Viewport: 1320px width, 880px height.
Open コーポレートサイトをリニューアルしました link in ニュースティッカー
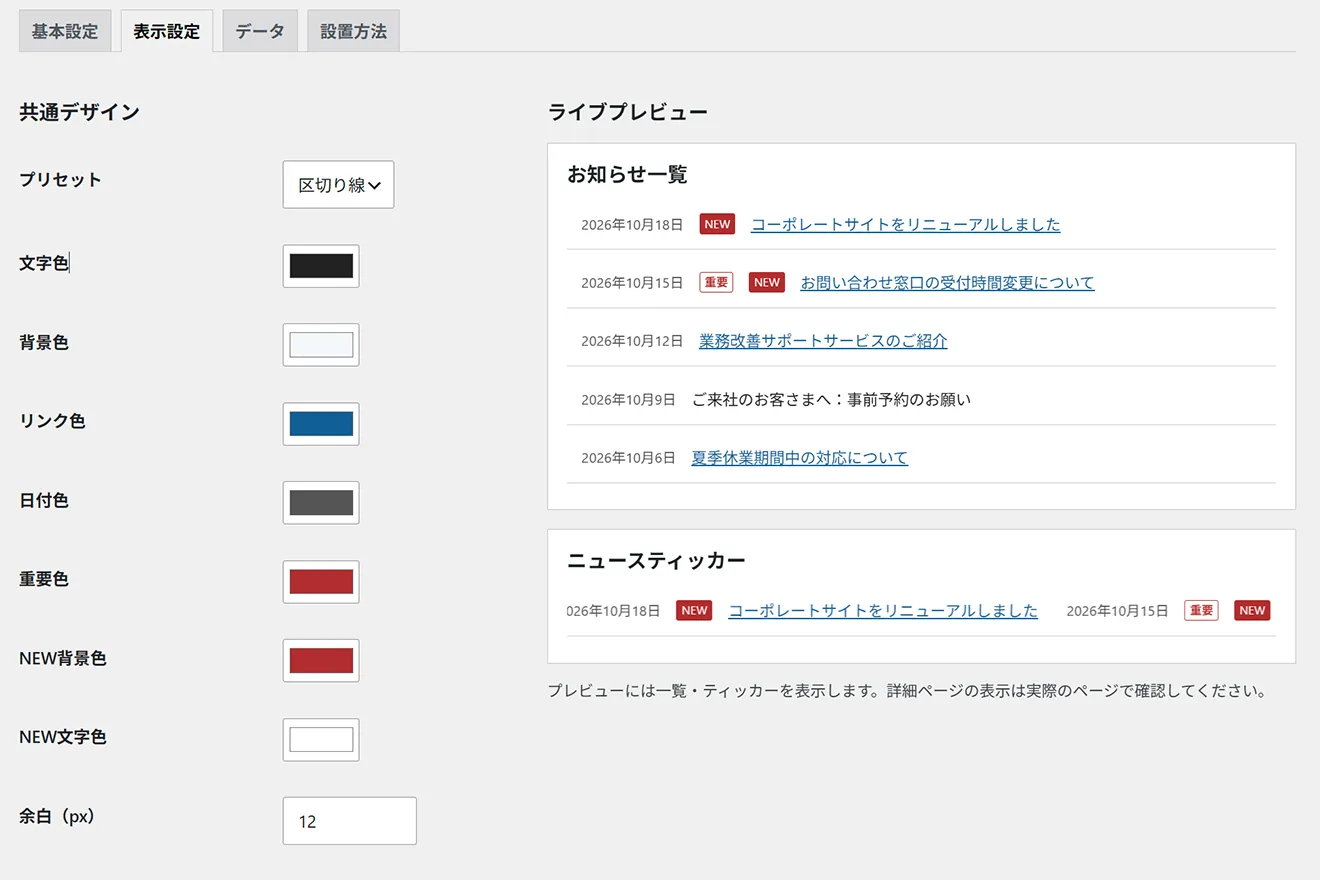pos(883,611)
